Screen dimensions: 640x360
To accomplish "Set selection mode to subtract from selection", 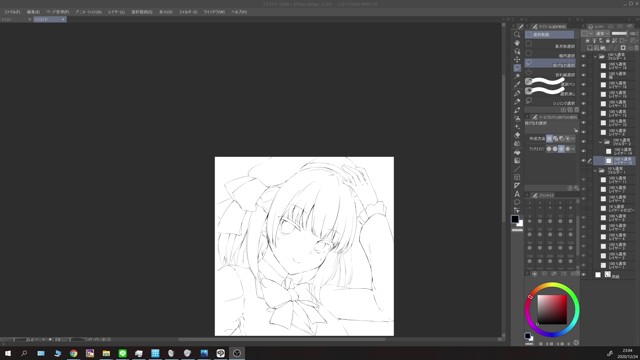I will coord(562,139).
